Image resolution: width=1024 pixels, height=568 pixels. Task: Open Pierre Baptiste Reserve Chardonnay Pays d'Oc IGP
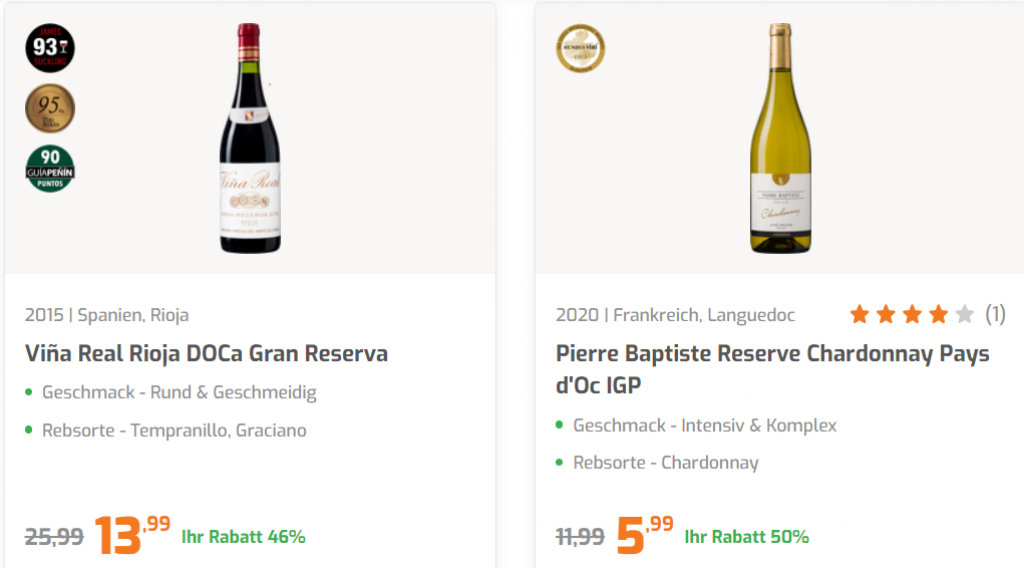(x=772, y=369)
